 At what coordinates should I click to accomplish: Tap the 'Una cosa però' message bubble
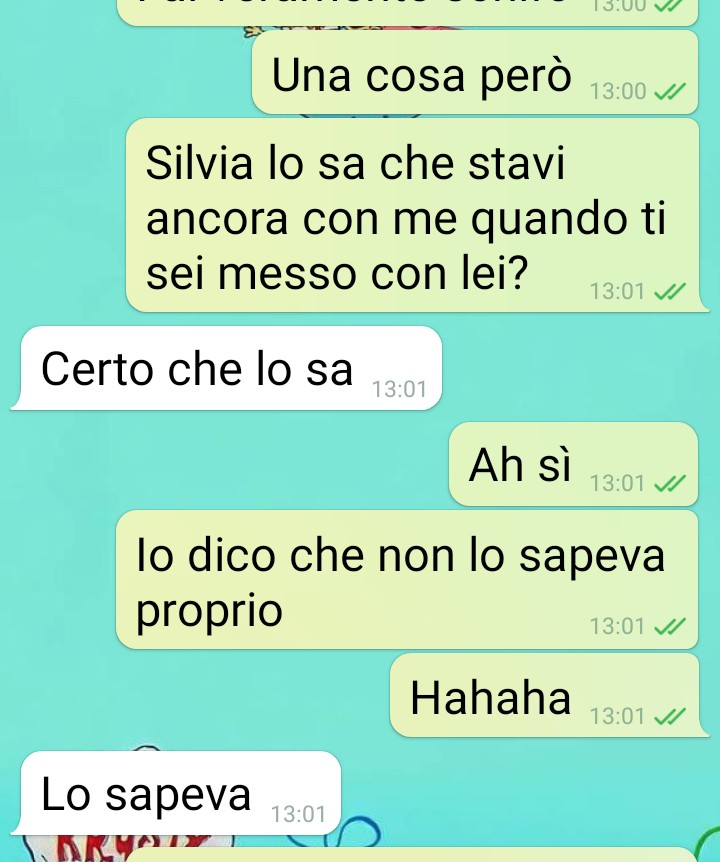pos(475,72)
